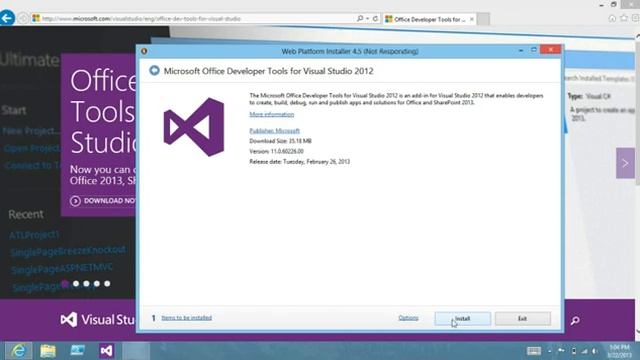Click the DOWNLOAD NOW button on the web page
Screen dimensions: 640x360
[102, 201]
